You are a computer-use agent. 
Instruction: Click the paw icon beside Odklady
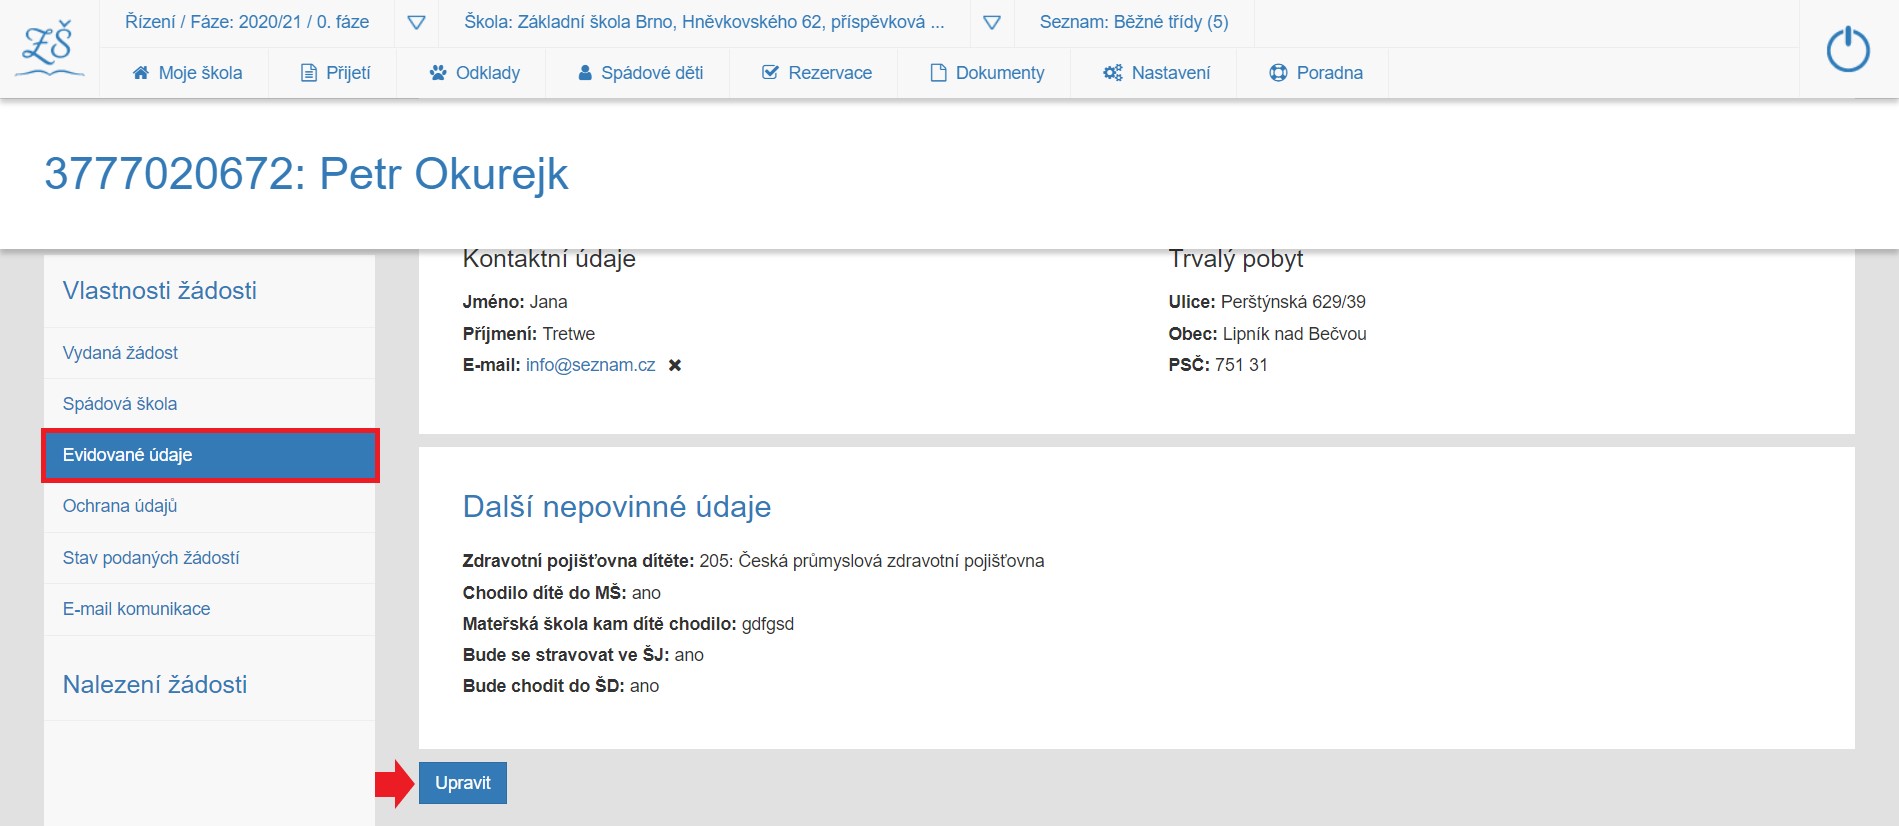pos(438,72)
